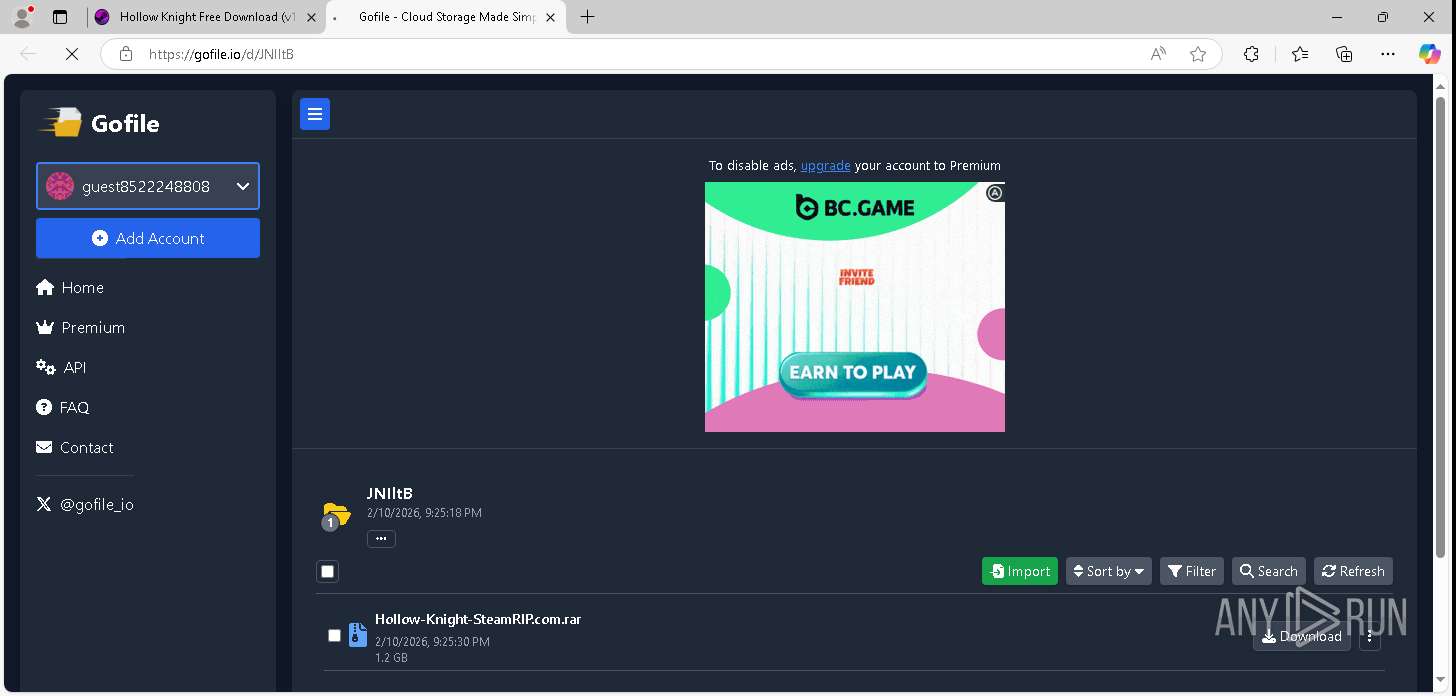Open the Copilot icon

(1430, 54)
